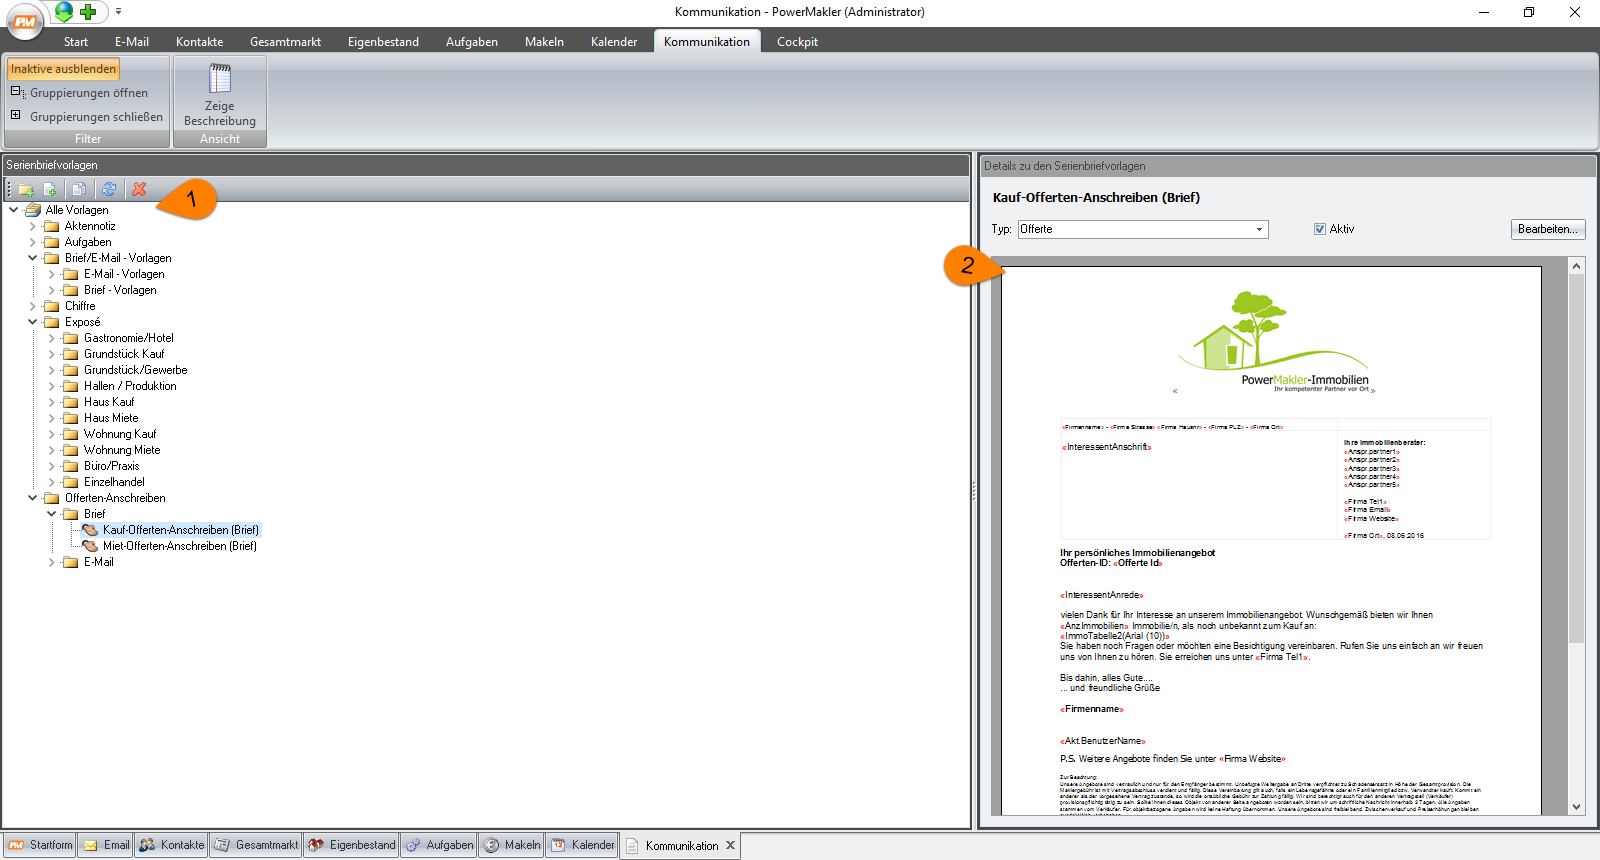The image size is (1600, 860).
Task: Select the Wohnung Kauf folder
Action: pos(120,434)
